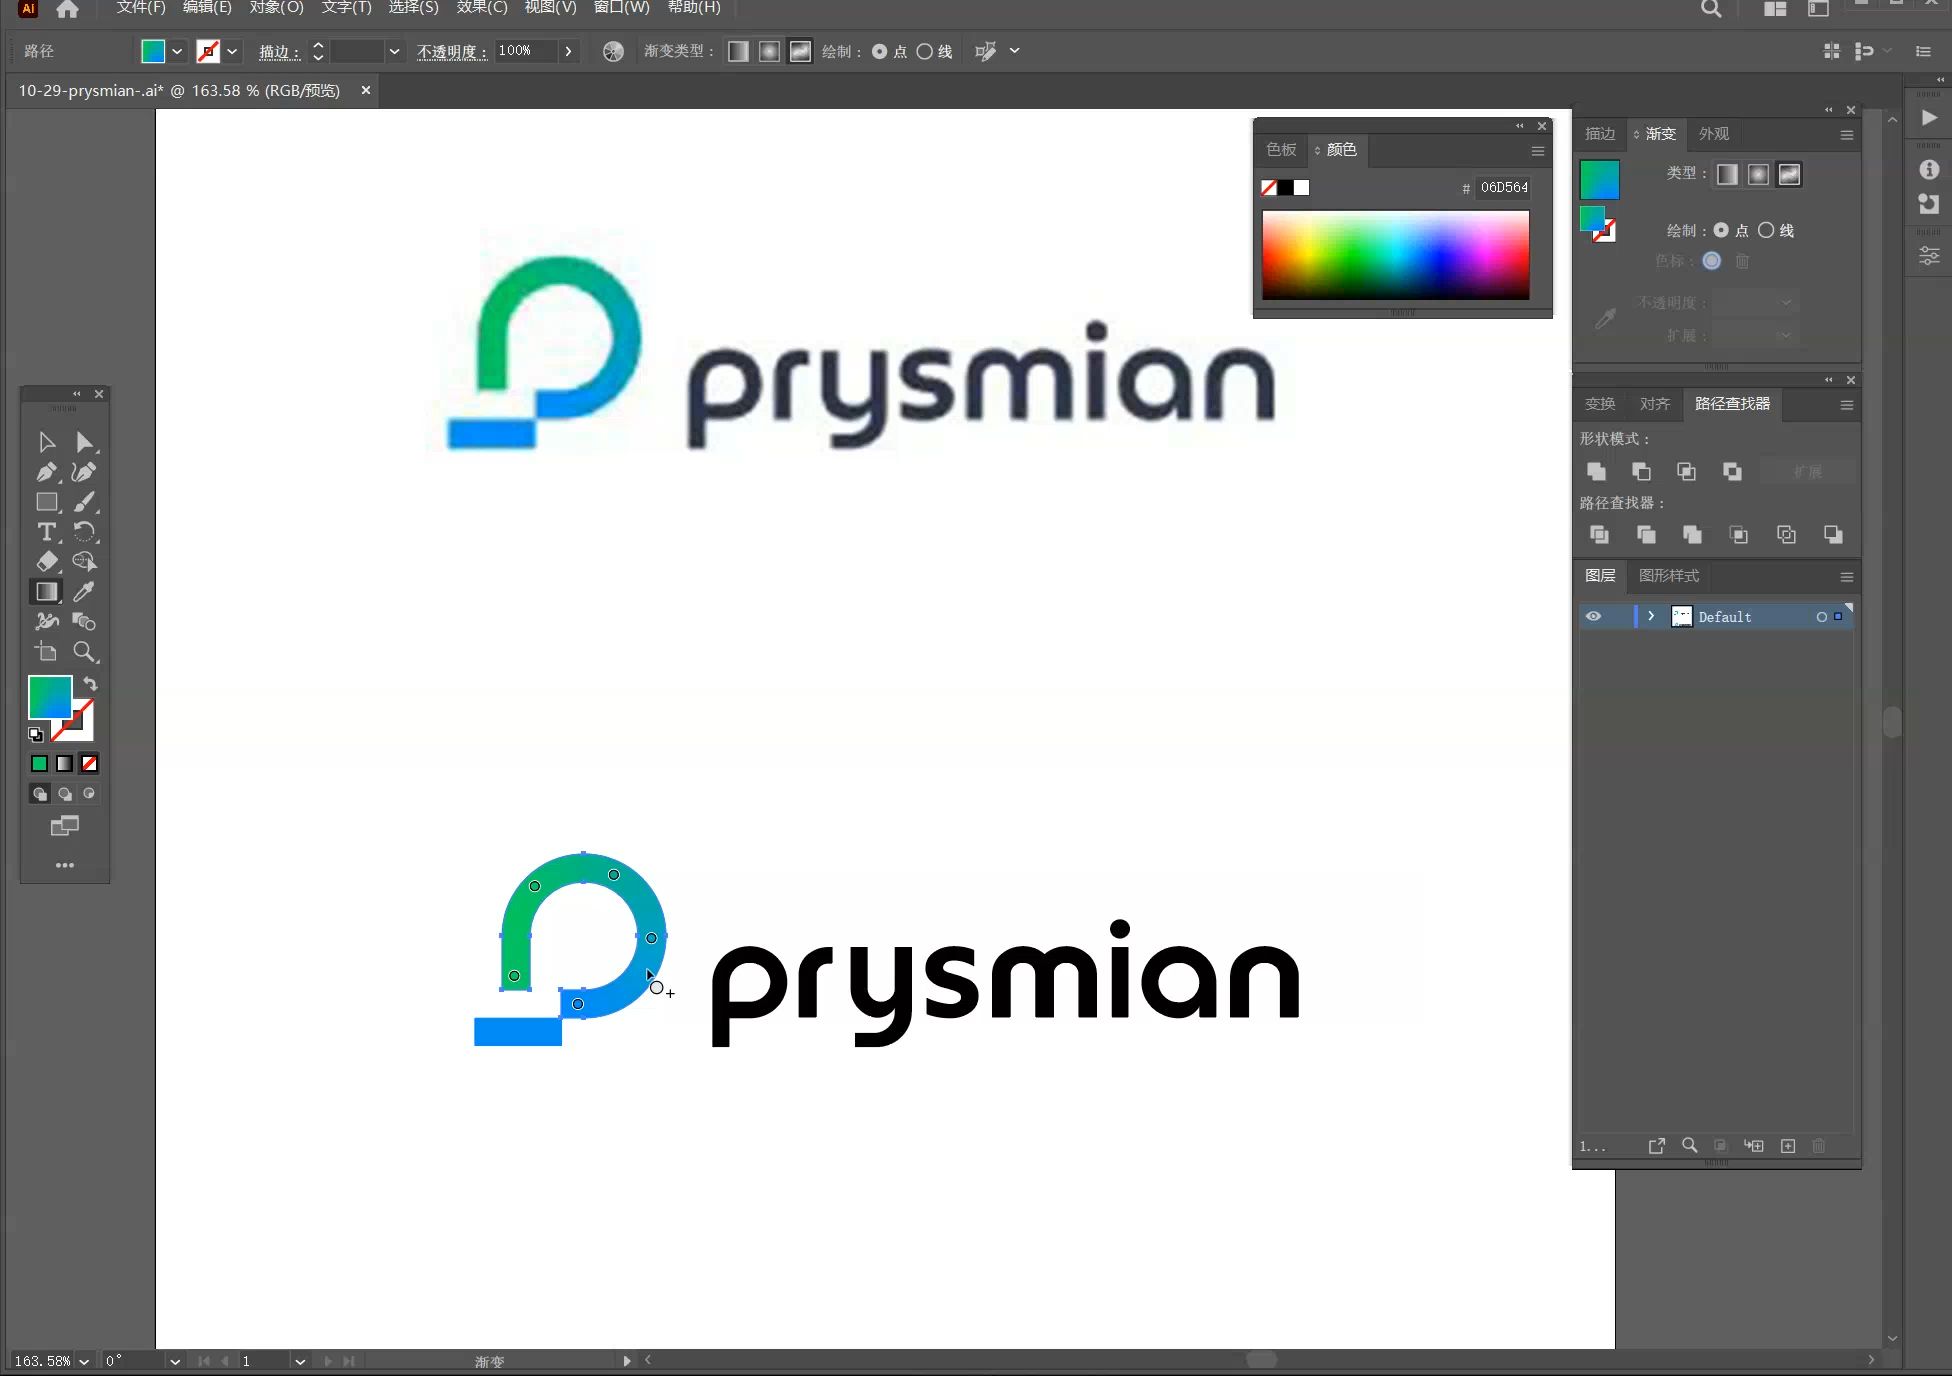Screen dimensions: 1952x1376
Task: Select 线 radio in gradient panel
Action: [1766, 230]
